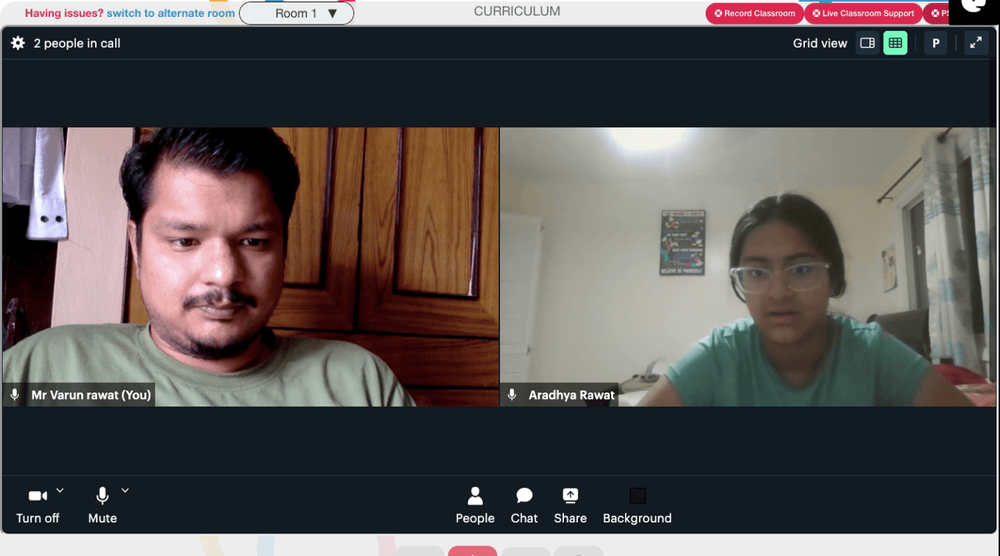Switch to speaker view layout icon
The width and height of the screenshot is (1000, 556).
867,43
